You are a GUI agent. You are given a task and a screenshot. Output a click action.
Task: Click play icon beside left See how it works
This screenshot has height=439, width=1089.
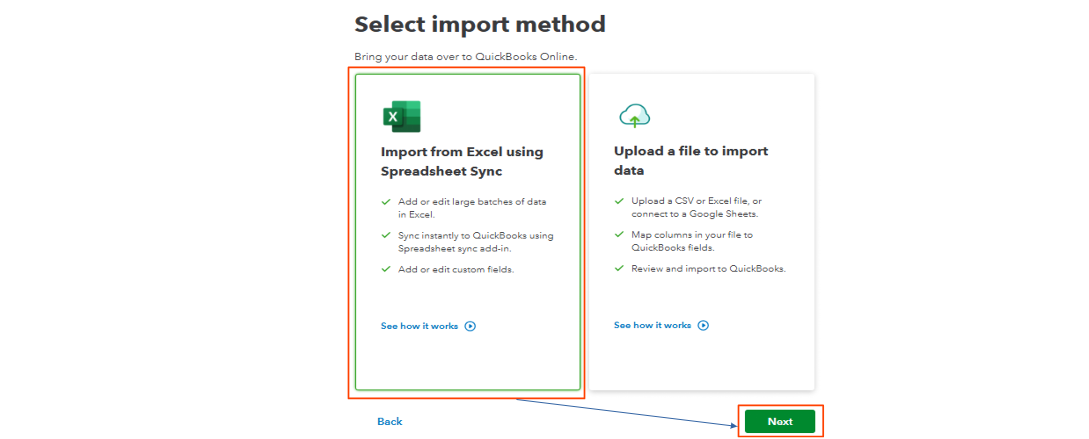coord(470,326)
